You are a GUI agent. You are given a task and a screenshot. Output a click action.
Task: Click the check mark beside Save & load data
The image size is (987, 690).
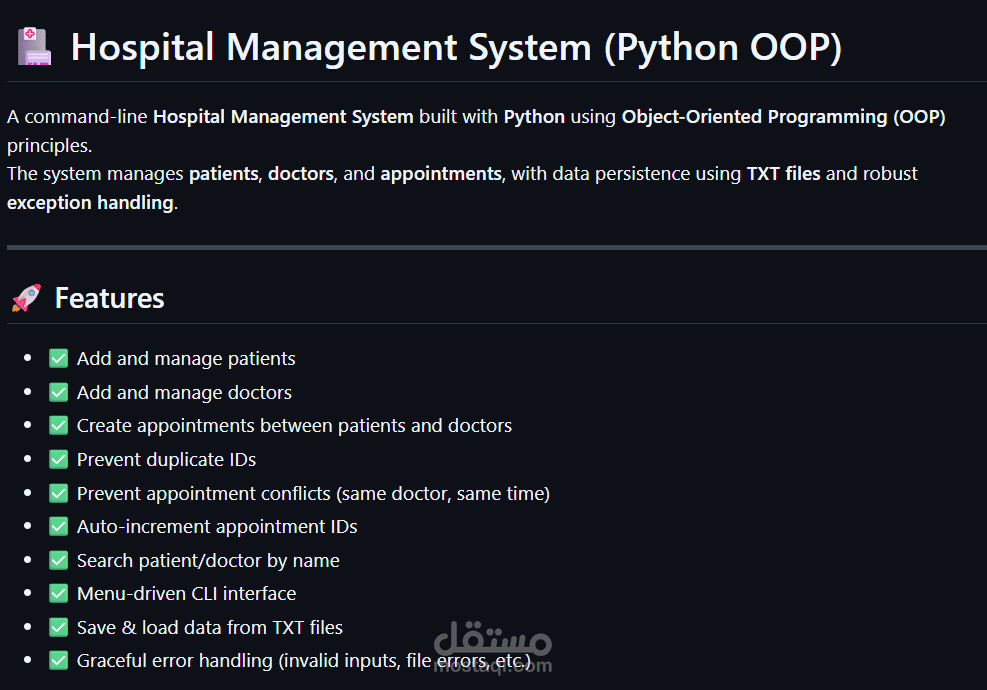tap(59, 627)
